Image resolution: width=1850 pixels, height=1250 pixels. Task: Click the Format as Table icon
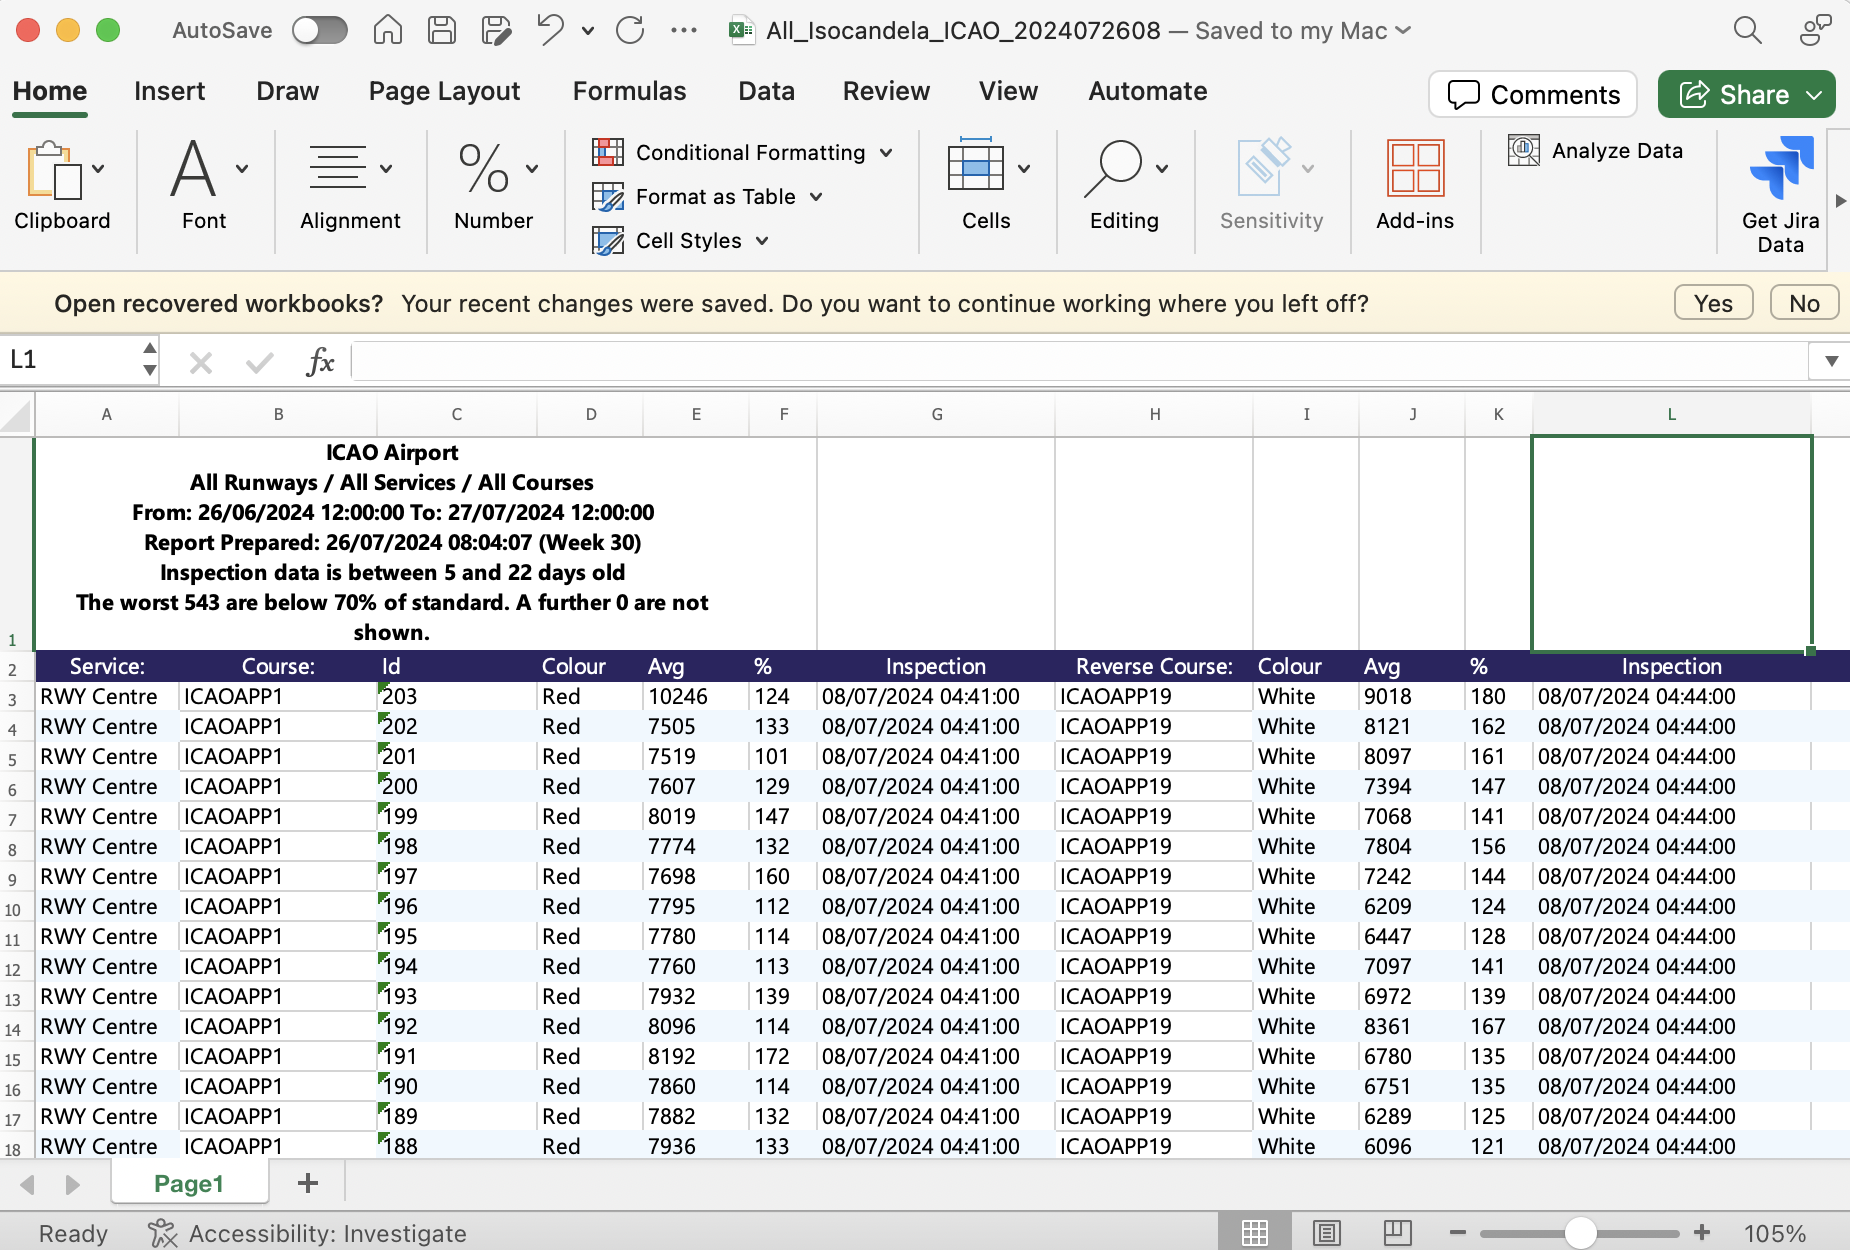(x=610, y=196)
